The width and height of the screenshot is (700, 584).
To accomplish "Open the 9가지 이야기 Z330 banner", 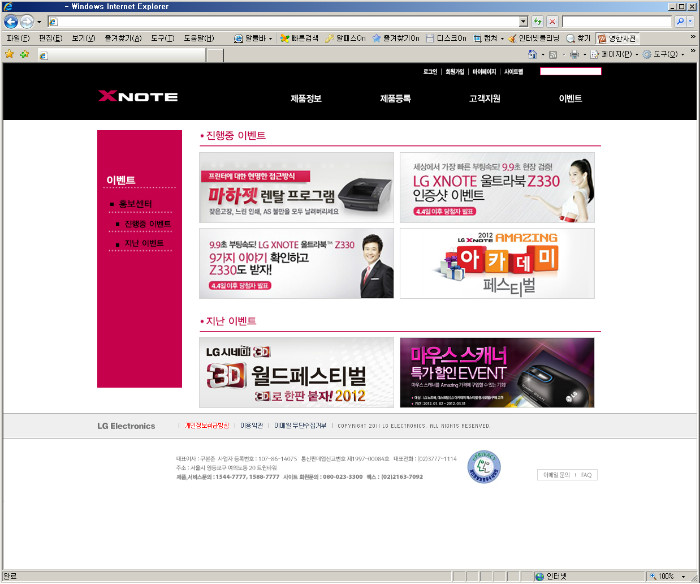I will 296,263.
